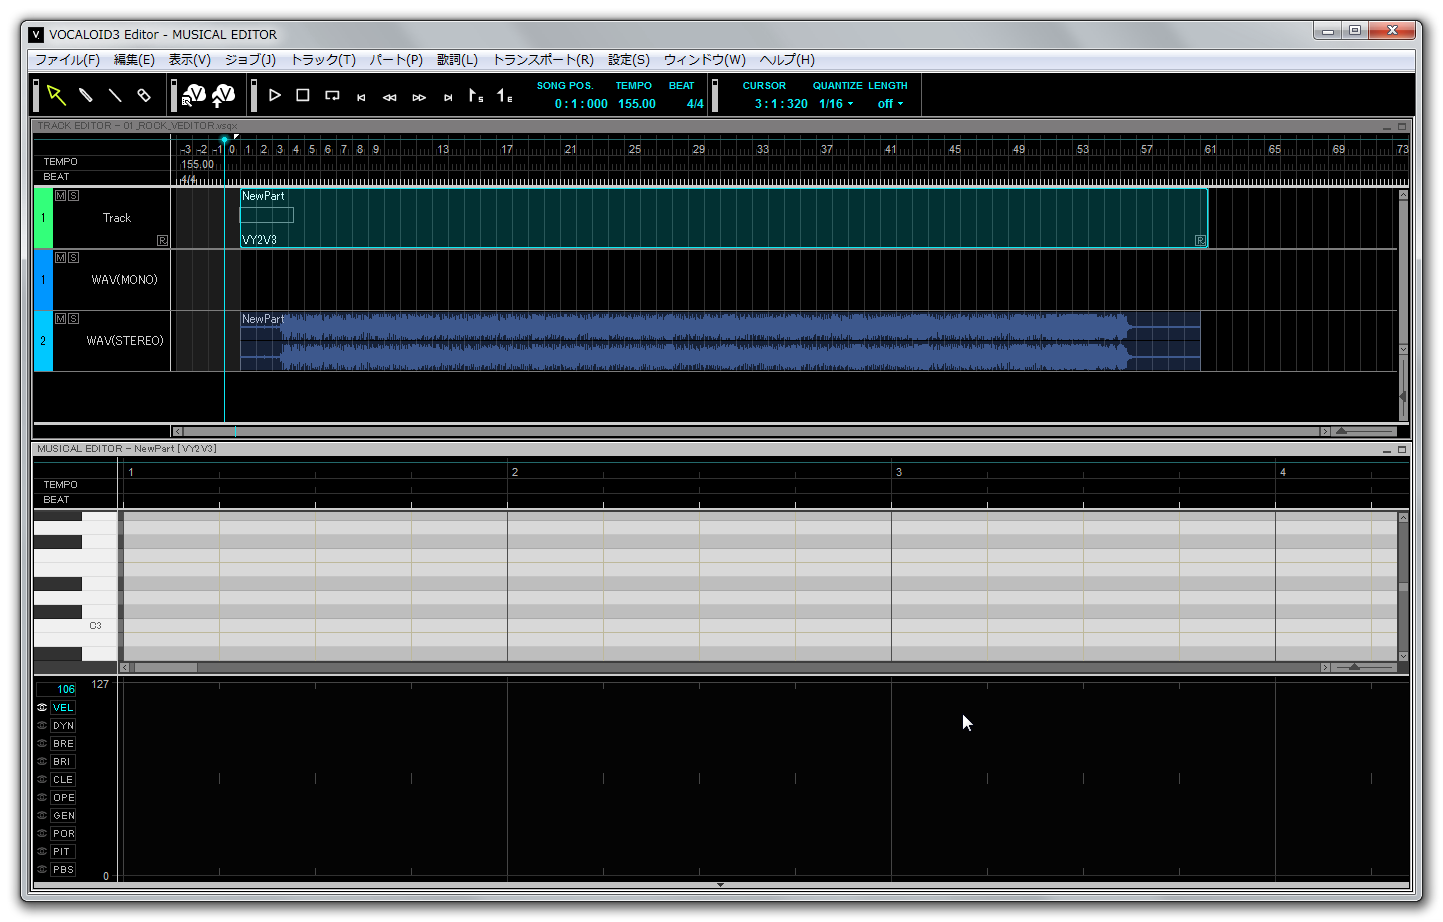Screen dimensions: 1443x922
Task: Select the VEL control parameter
Action: click(63, 707)
